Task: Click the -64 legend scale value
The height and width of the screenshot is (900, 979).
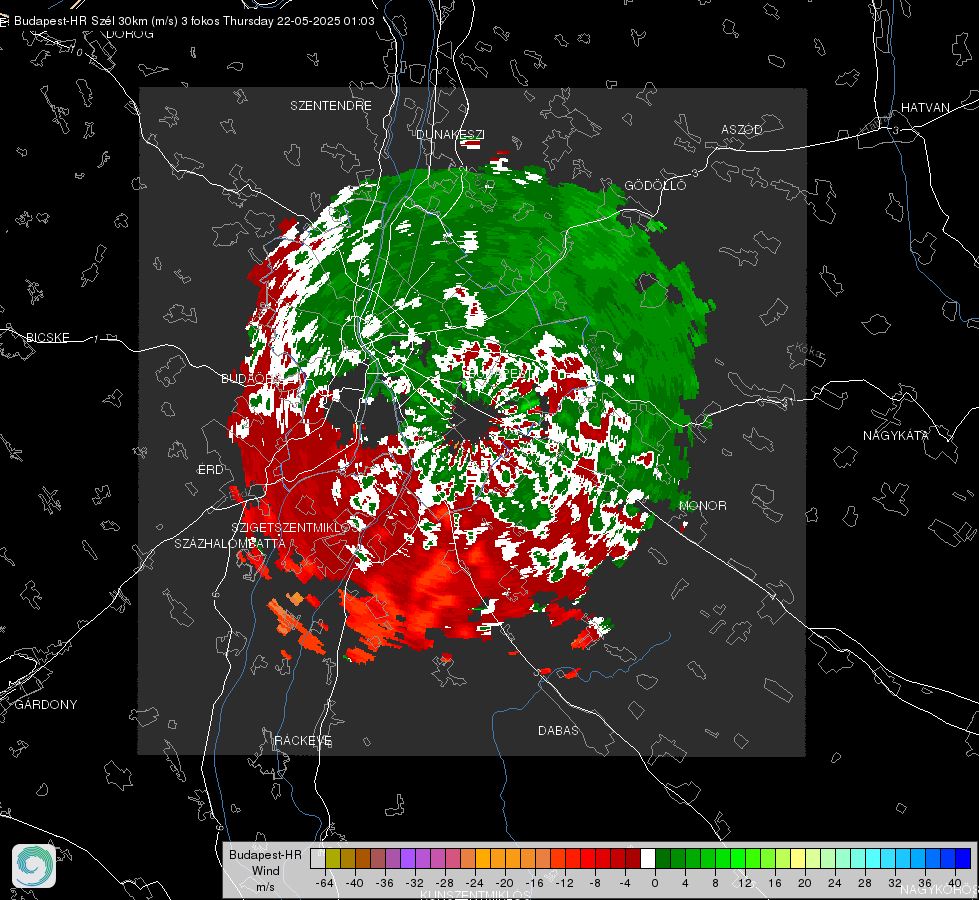Action: tap(325, 884)
